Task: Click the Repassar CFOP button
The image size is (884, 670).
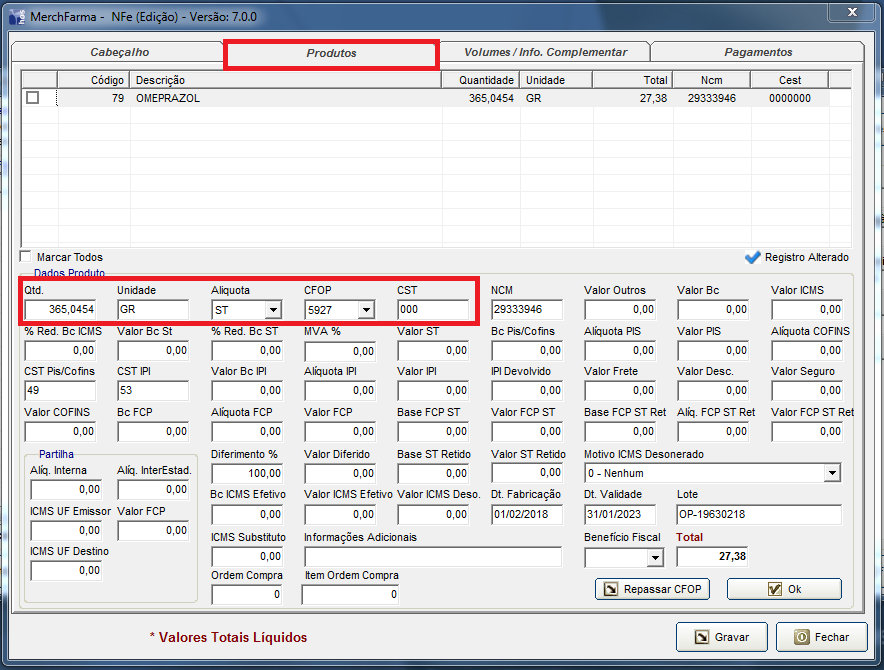Action: point(652,589)
